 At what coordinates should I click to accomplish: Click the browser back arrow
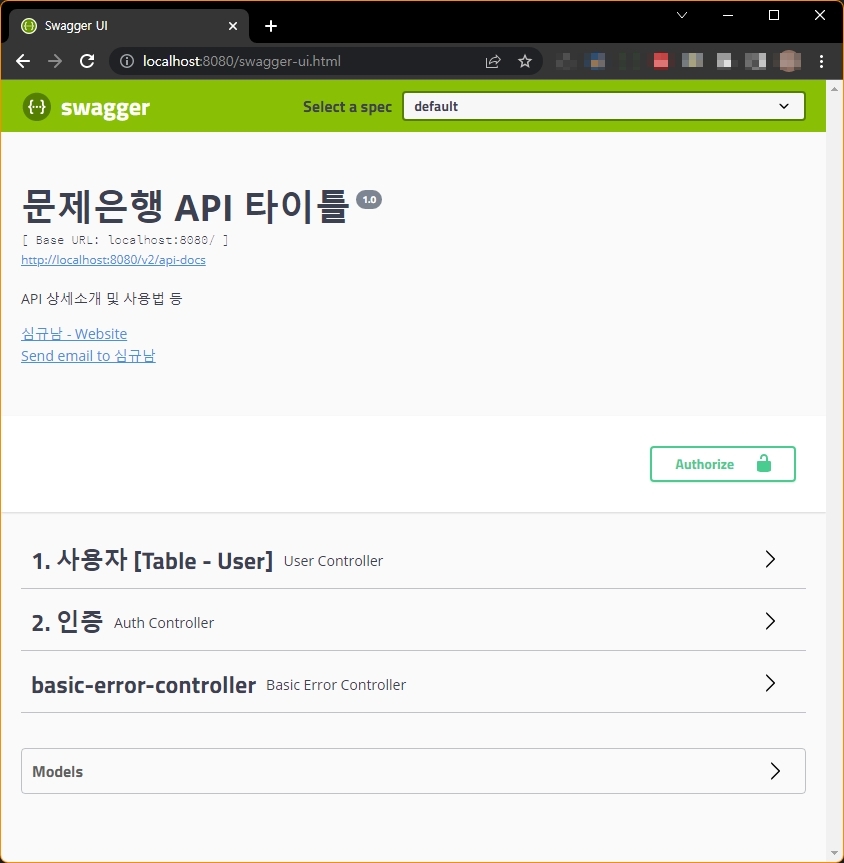click(x=23, y=61)
